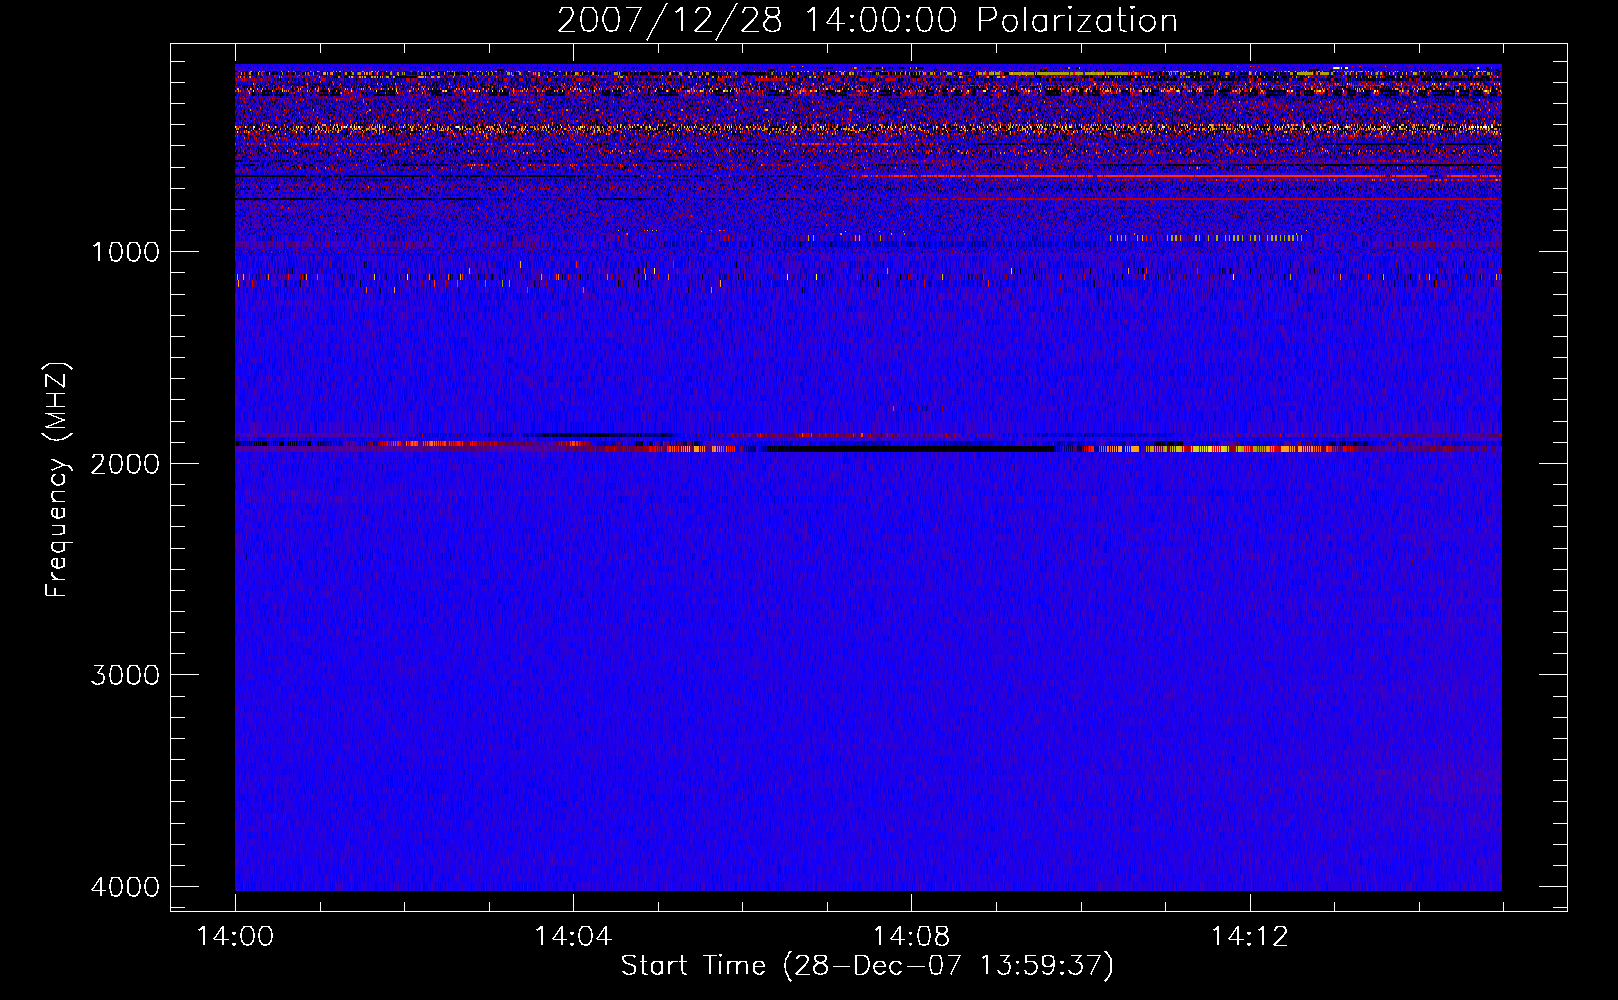The height and width of the screenshot is (1000, 1618).
Task: Click the 14:08 time tick label
Action: click(911, 937)
